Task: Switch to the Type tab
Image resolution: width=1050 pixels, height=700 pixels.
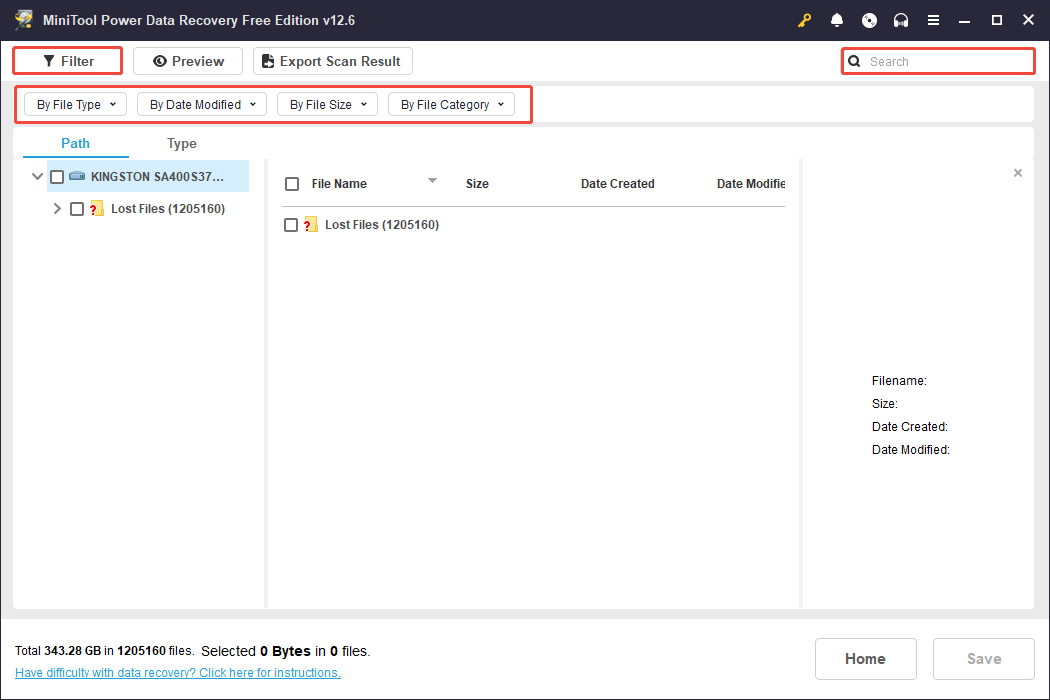Action: pos(182,143)
